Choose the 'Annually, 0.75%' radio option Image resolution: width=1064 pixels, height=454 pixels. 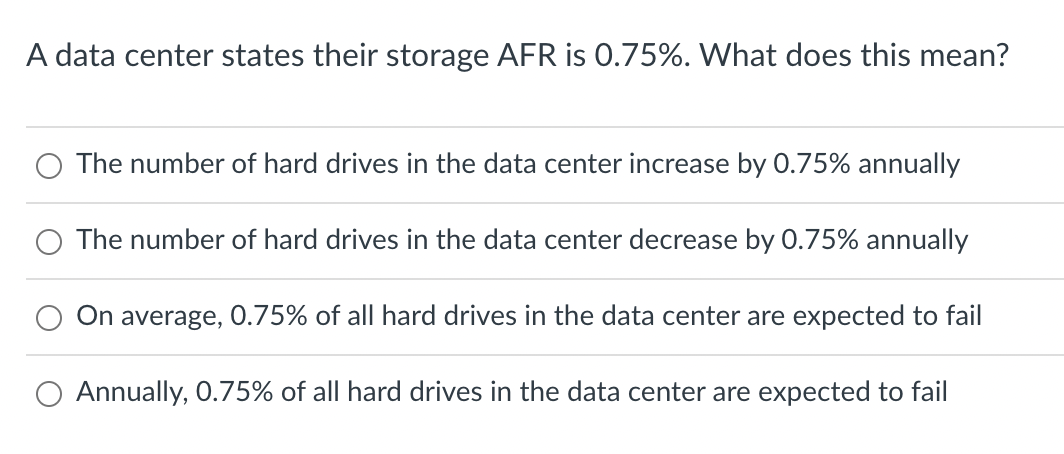point(49,394)
